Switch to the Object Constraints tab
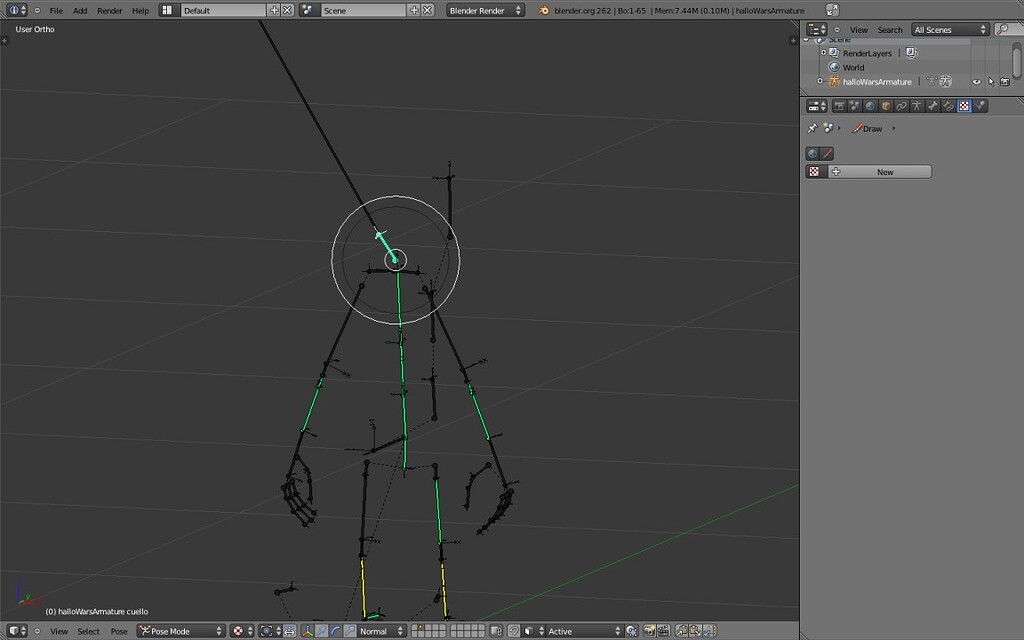The image size is (1024, 640). coord(902,106)
